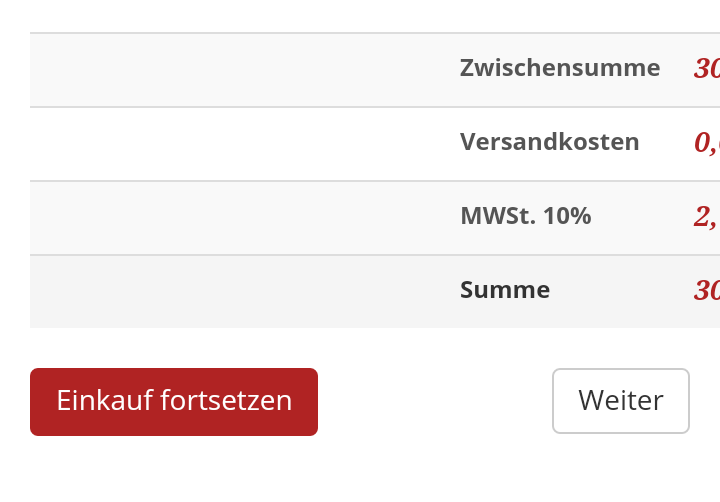Select the MWSt. tax amount value

706,217
